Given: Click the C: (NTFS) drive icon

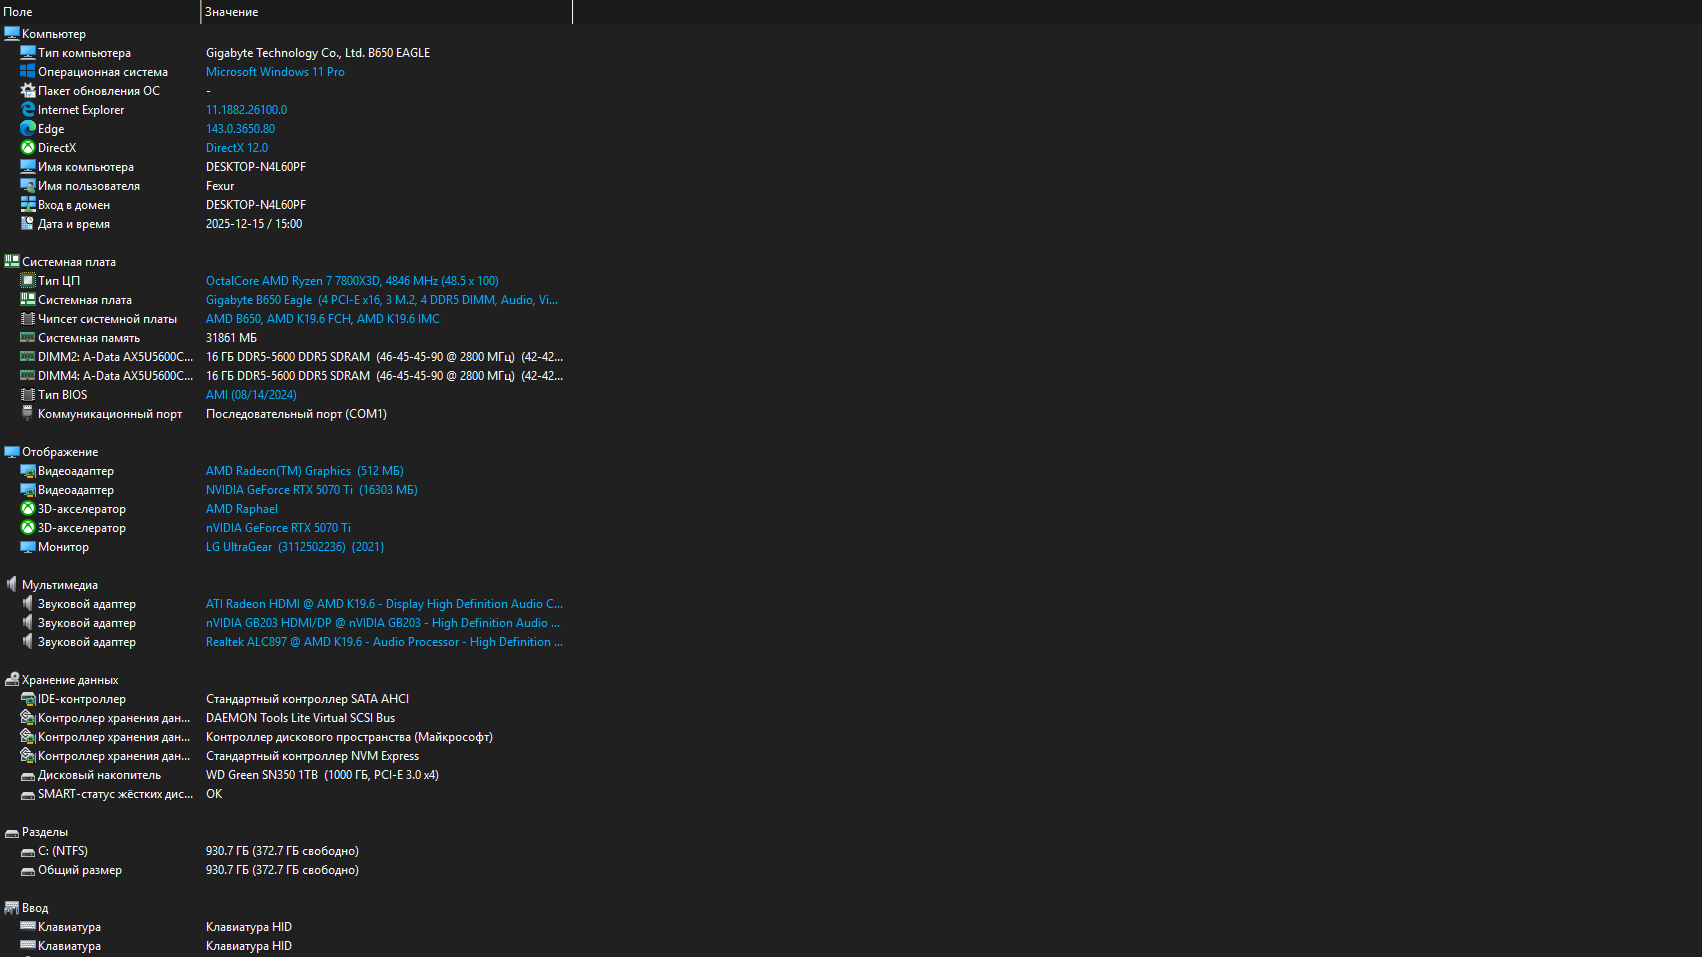Looking at the screenshot, I should [x=28, y=851].
